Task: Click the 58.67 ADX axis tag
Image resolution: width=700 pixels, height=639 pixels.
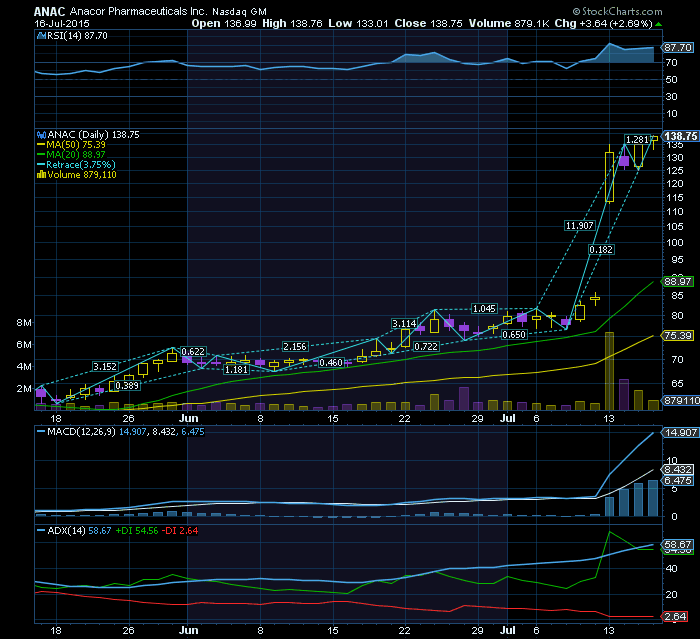Action: coord(678,544)
